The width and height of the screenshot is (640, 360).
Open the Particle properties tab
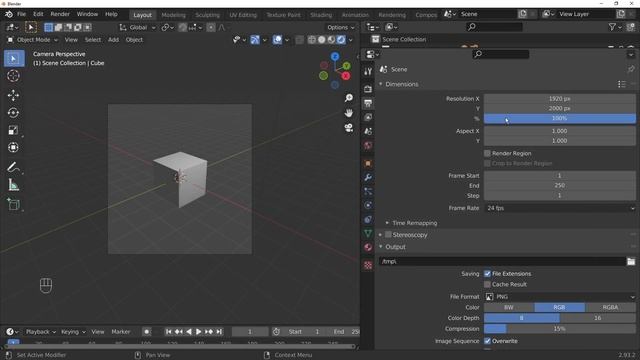click(368, 191)
